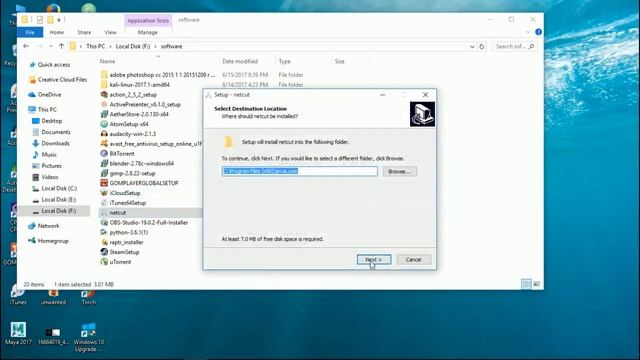The image size is (640, 360).
Task: Open the Home ribbon tab
Action: [x=57, y=32]
